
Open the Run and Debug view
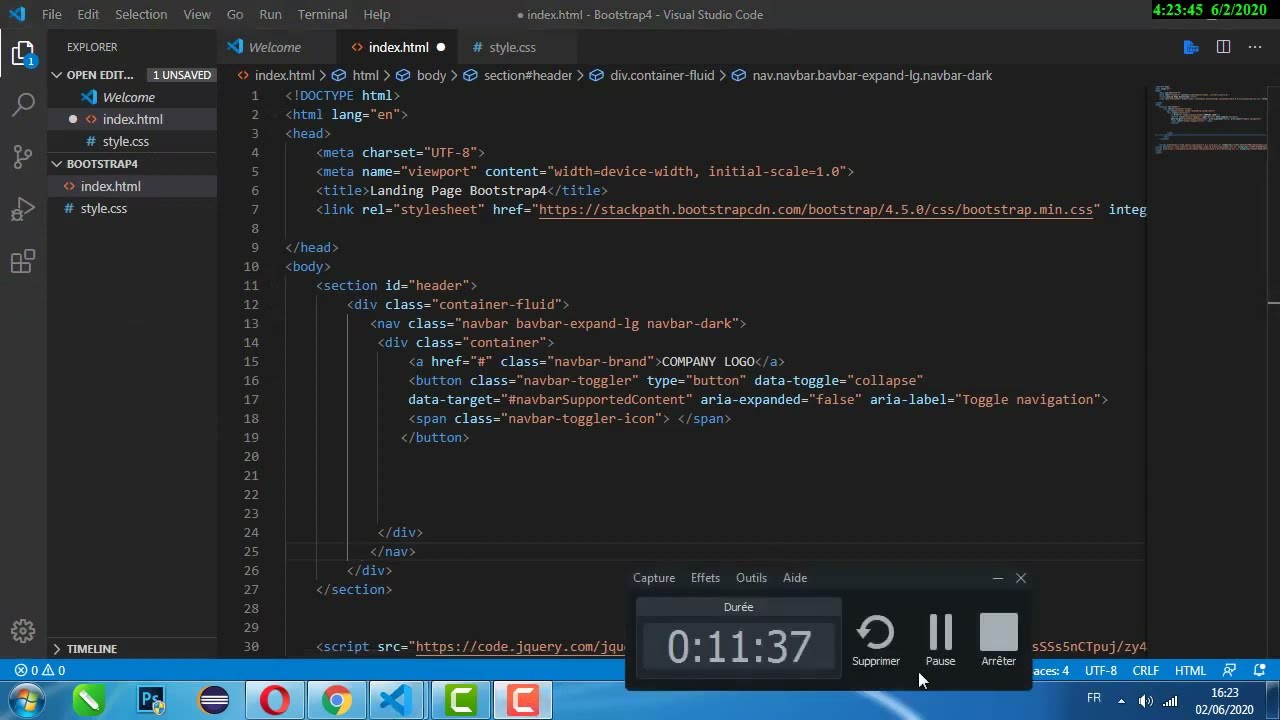click(23, 210)
